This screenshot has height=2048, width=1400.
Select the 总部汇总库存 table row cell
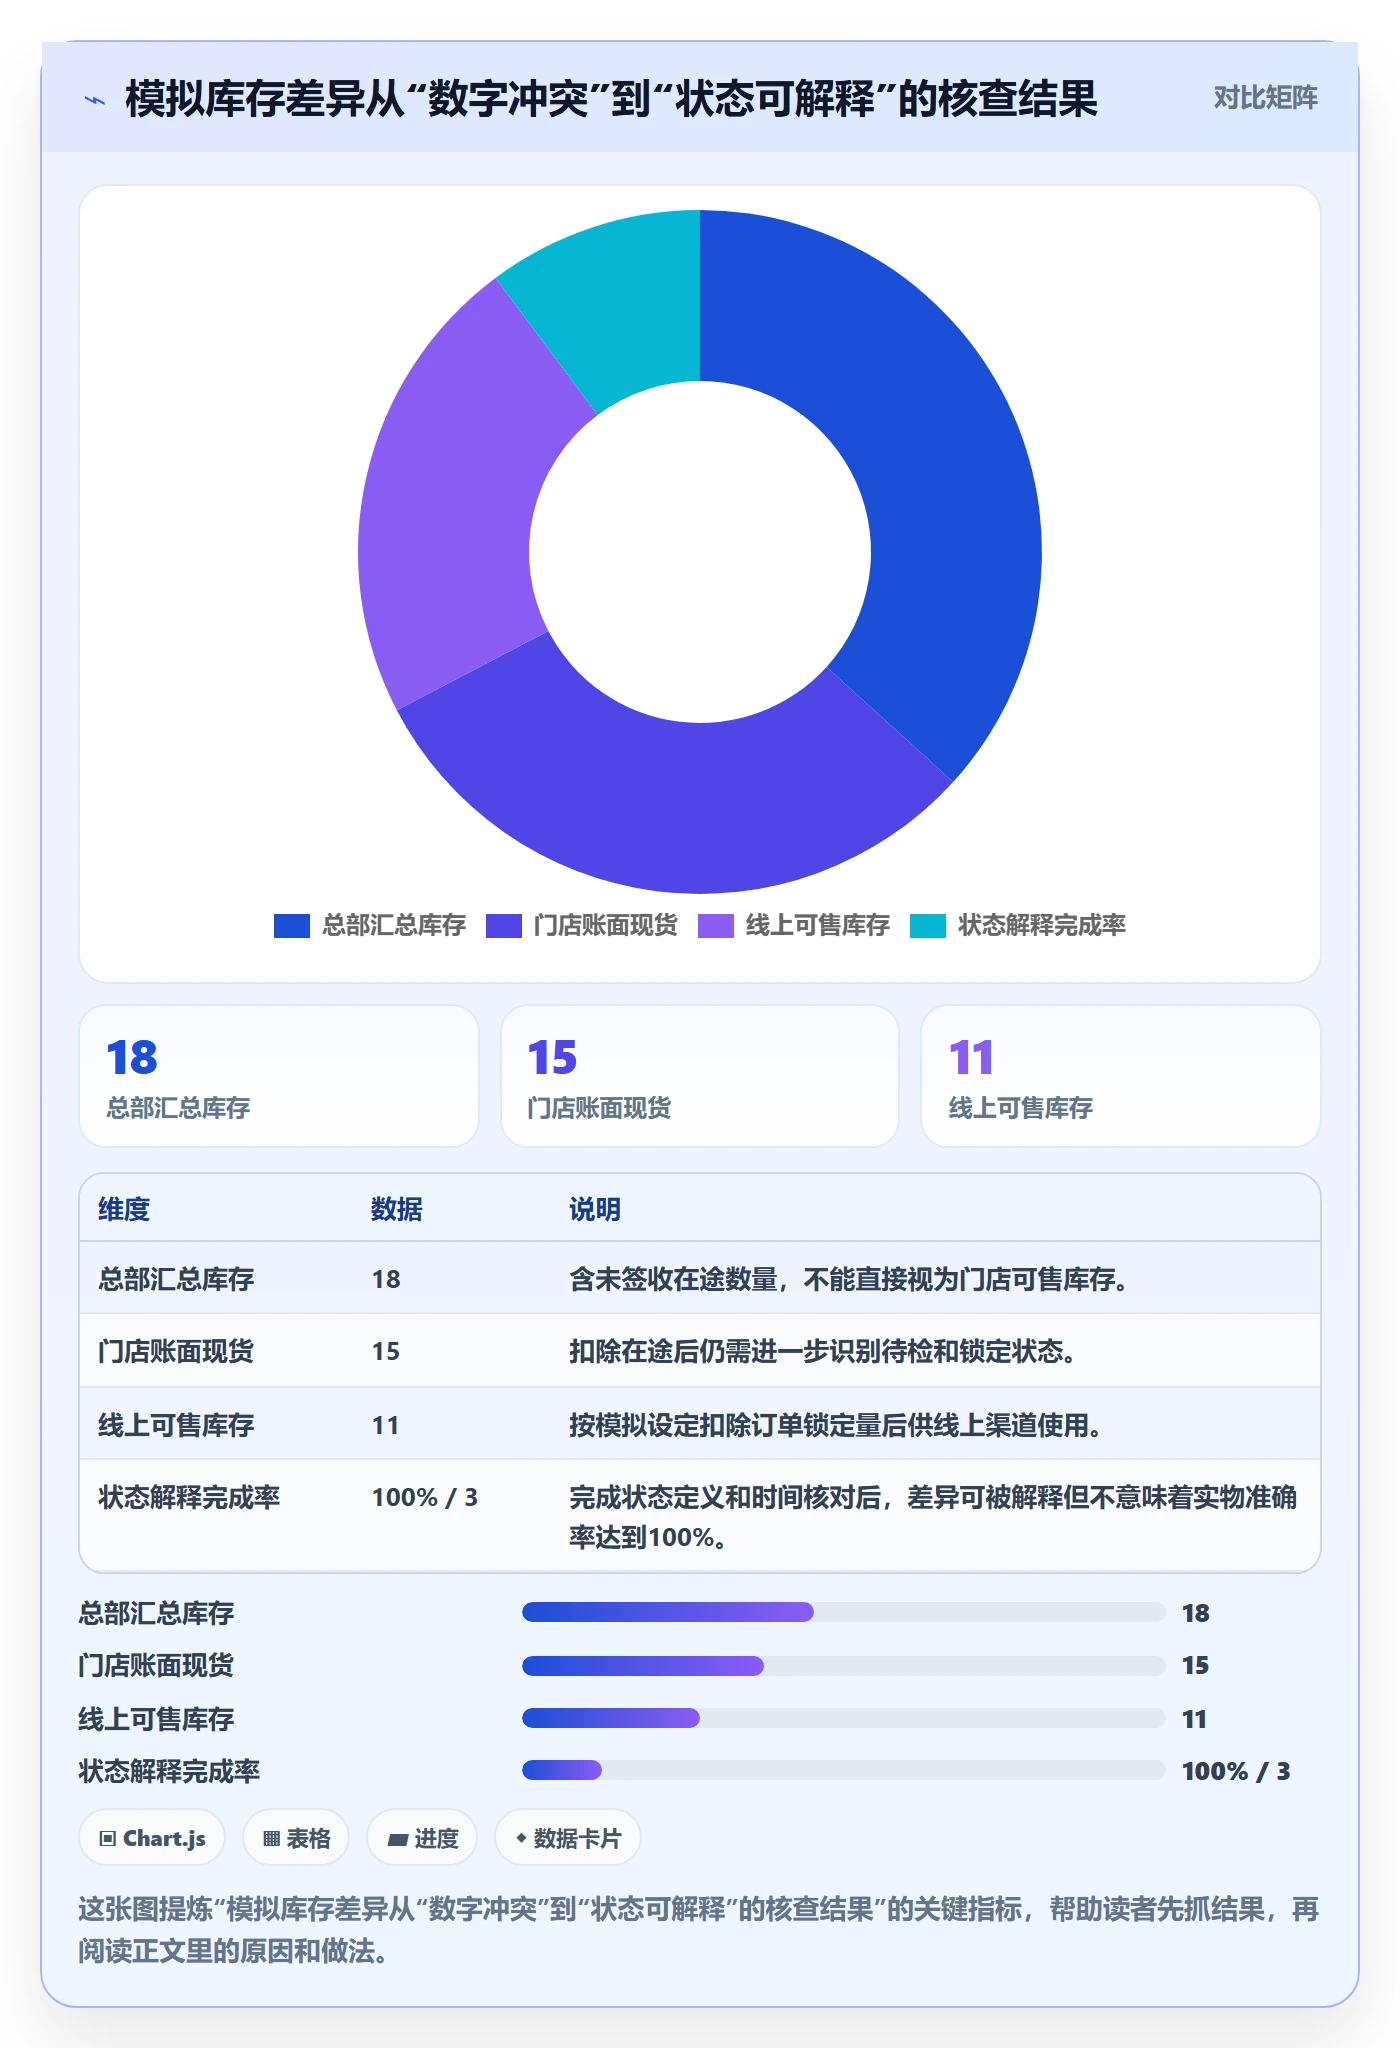176,1279
